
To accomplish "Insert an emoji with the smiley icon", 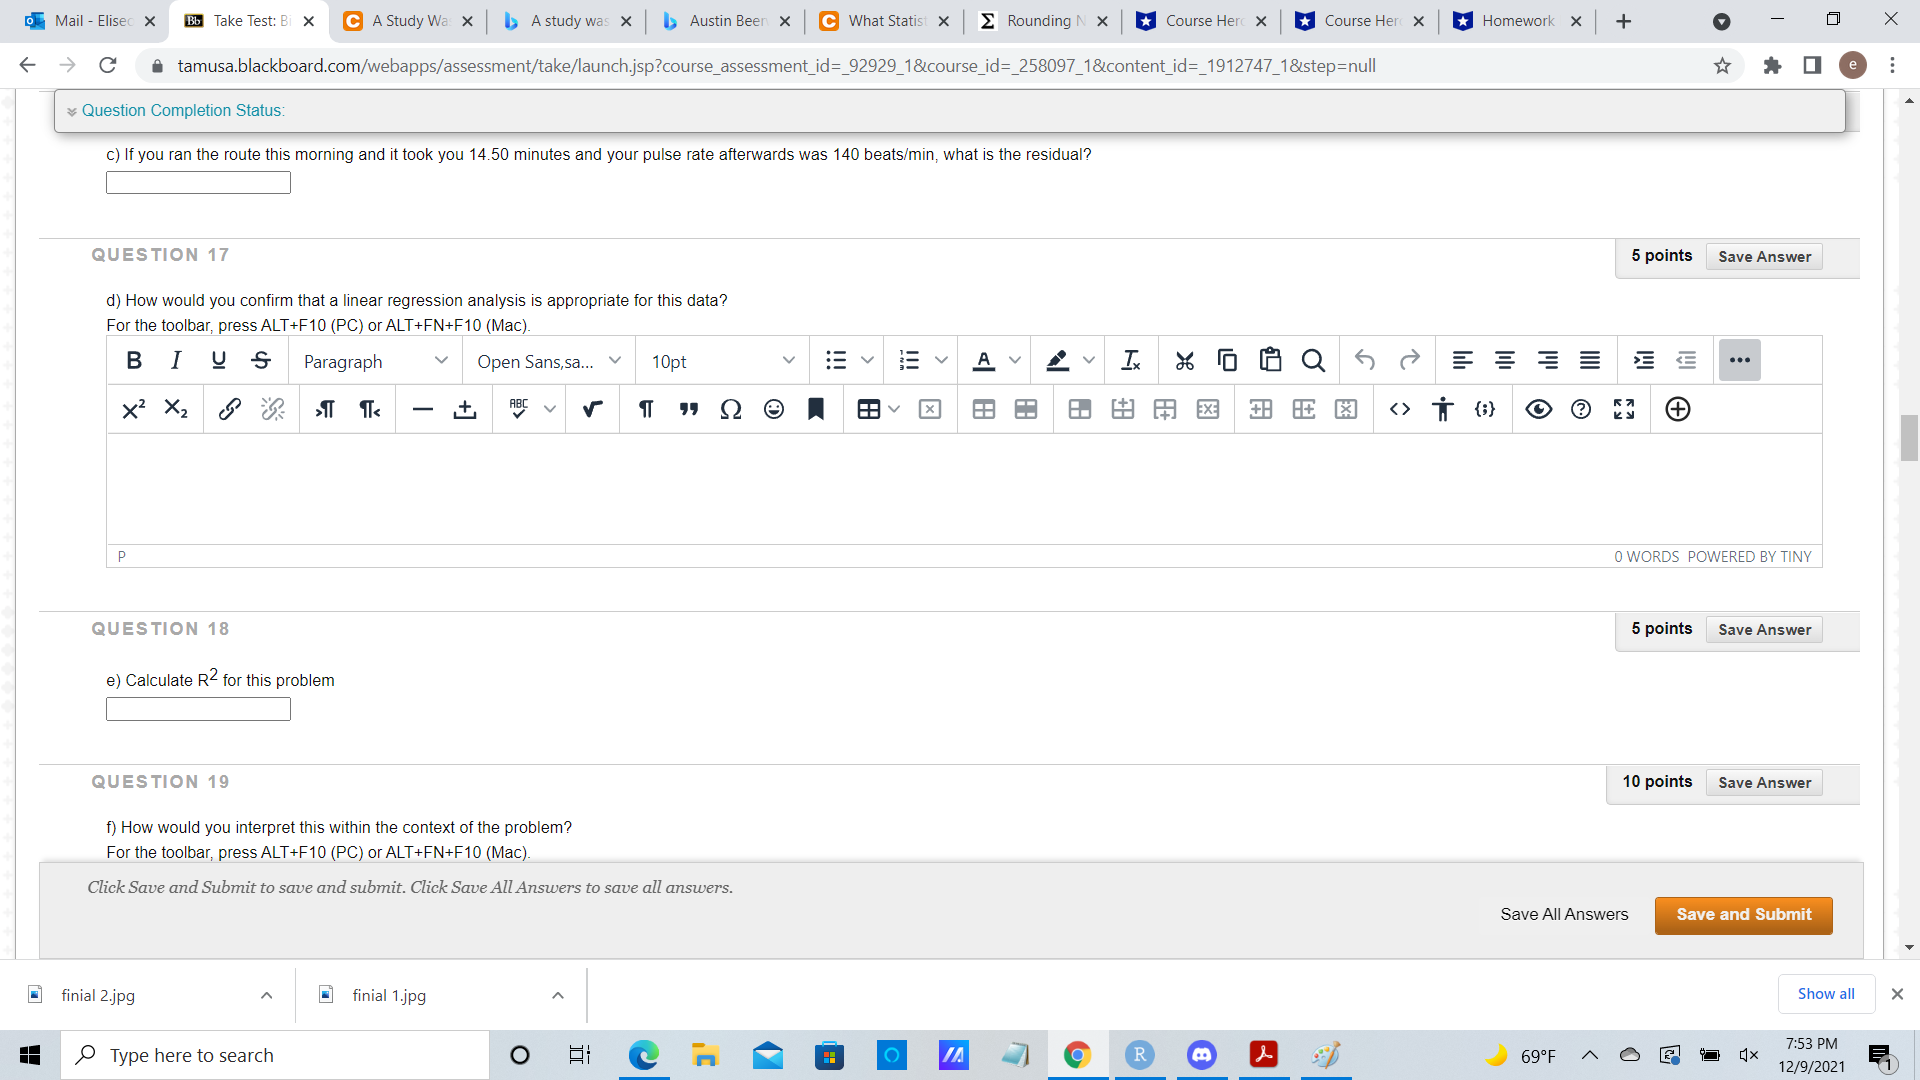I will [774, 409].
